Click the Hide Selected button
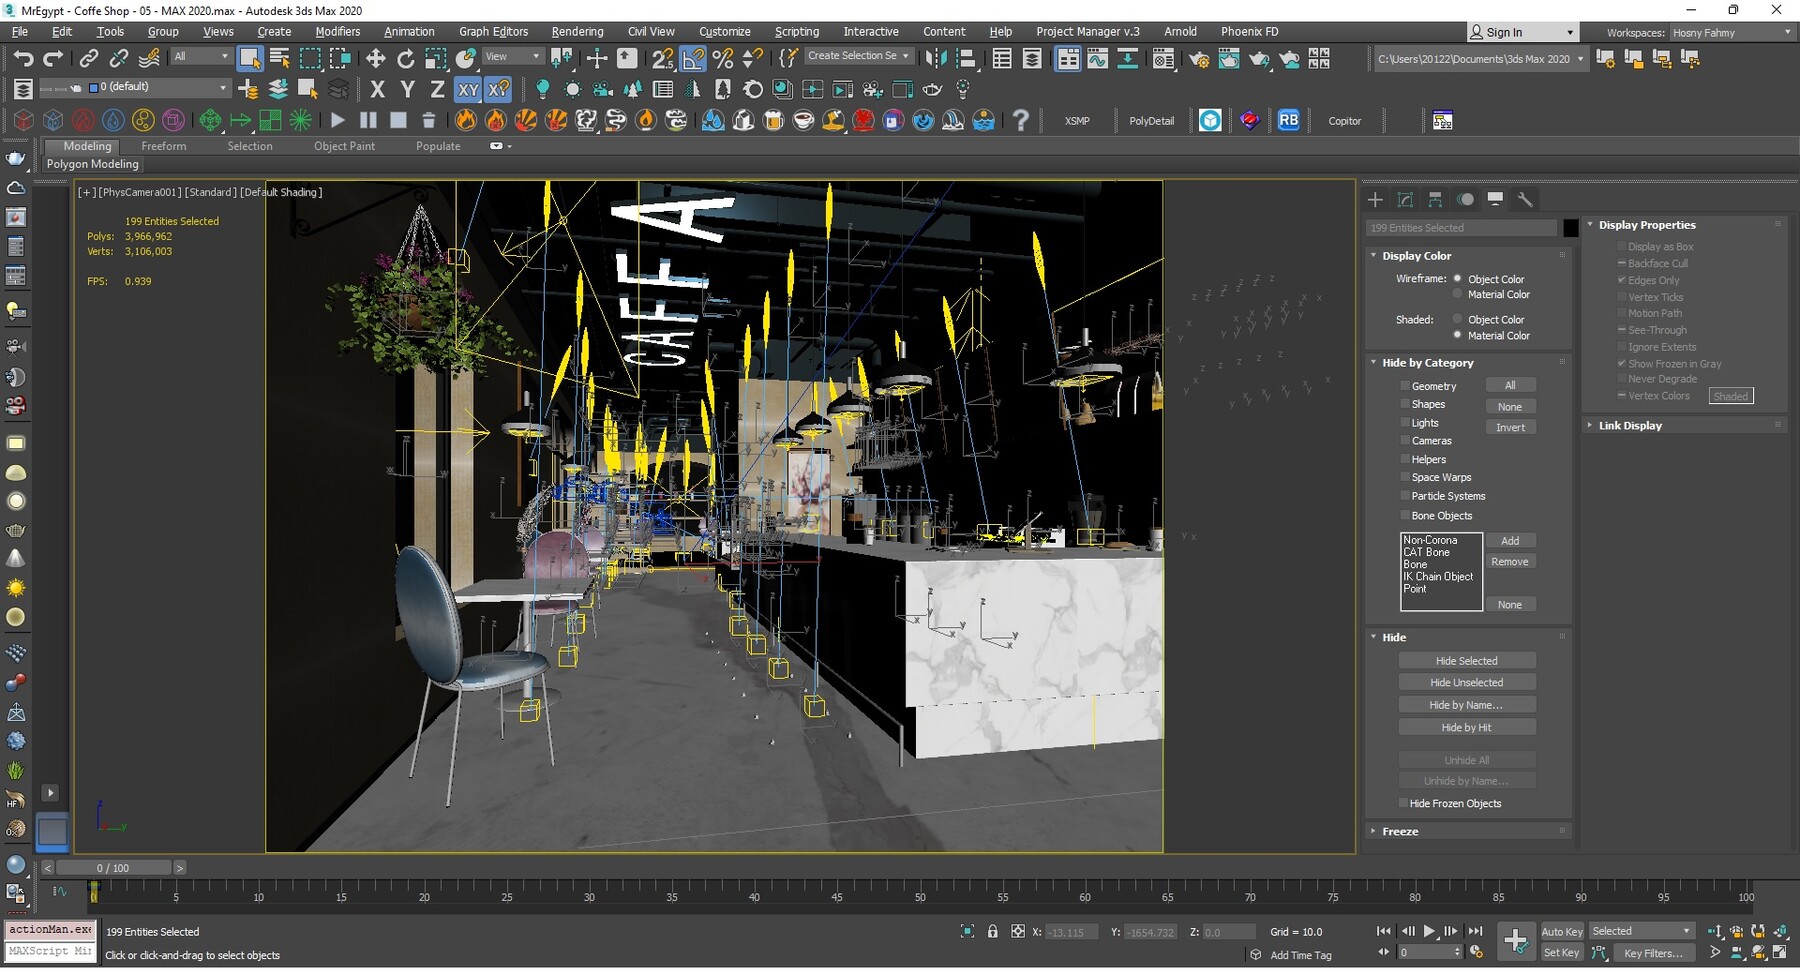 [1466, 660]
